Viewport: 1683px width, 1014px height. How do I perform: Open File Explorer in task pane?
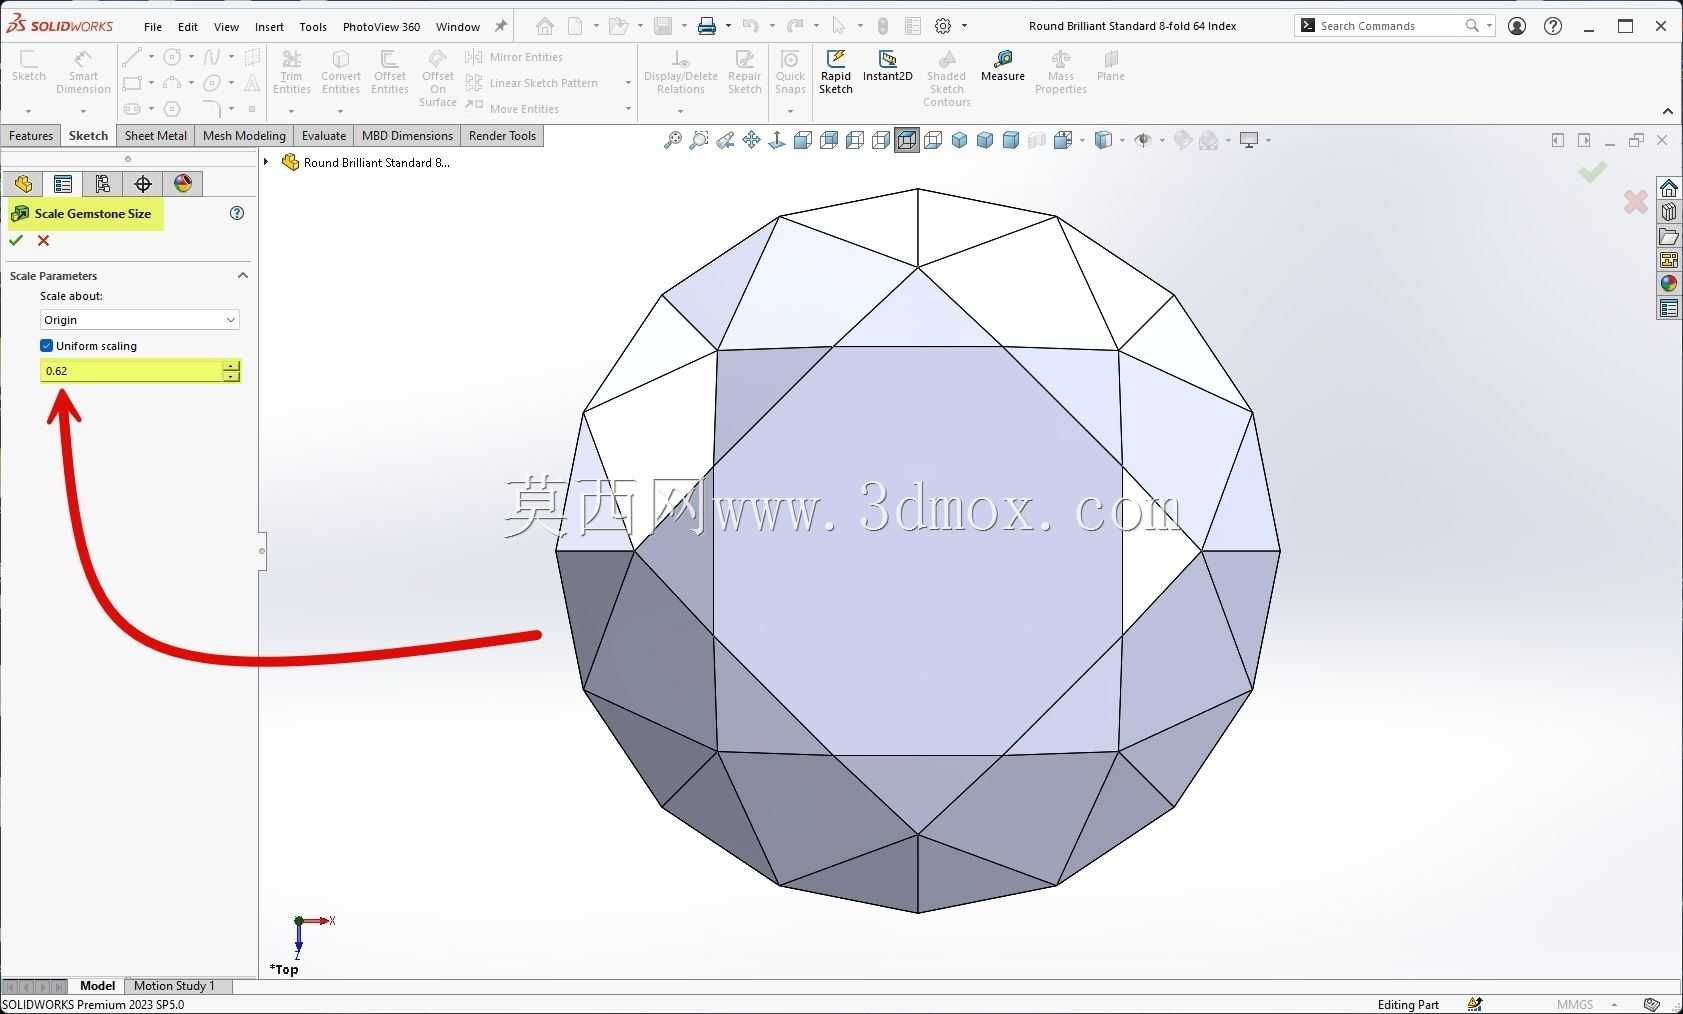(1668, 236)
